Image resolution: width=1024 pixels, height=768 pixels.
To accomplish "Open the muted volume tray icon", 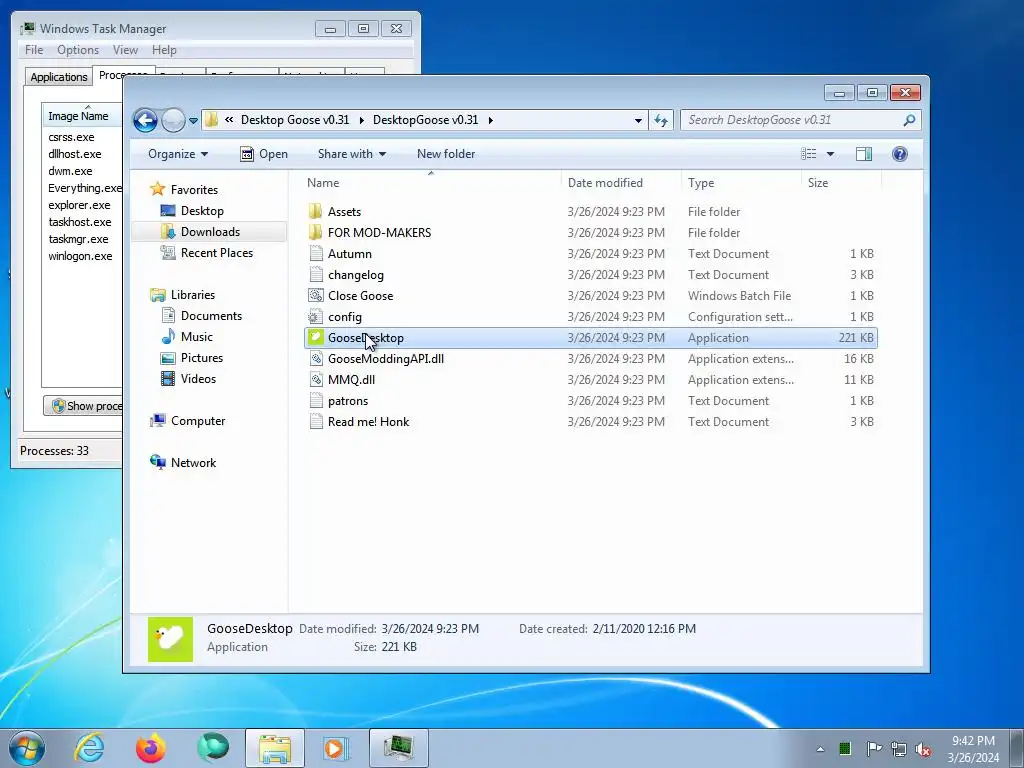I will (x=923, y=749).
